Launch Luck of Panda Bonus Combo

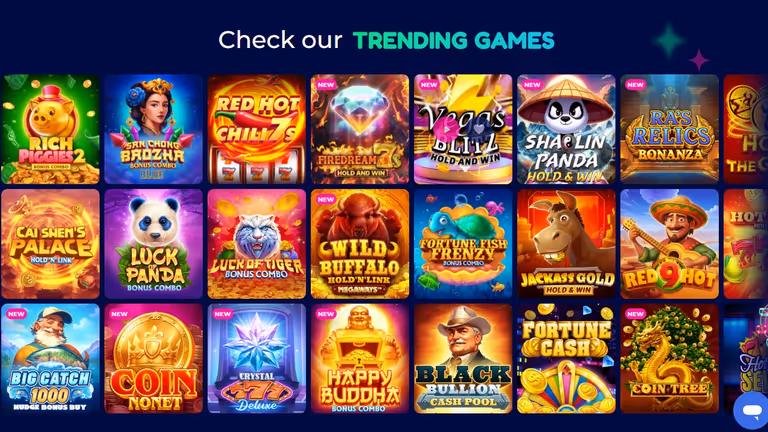click(153, 244)
